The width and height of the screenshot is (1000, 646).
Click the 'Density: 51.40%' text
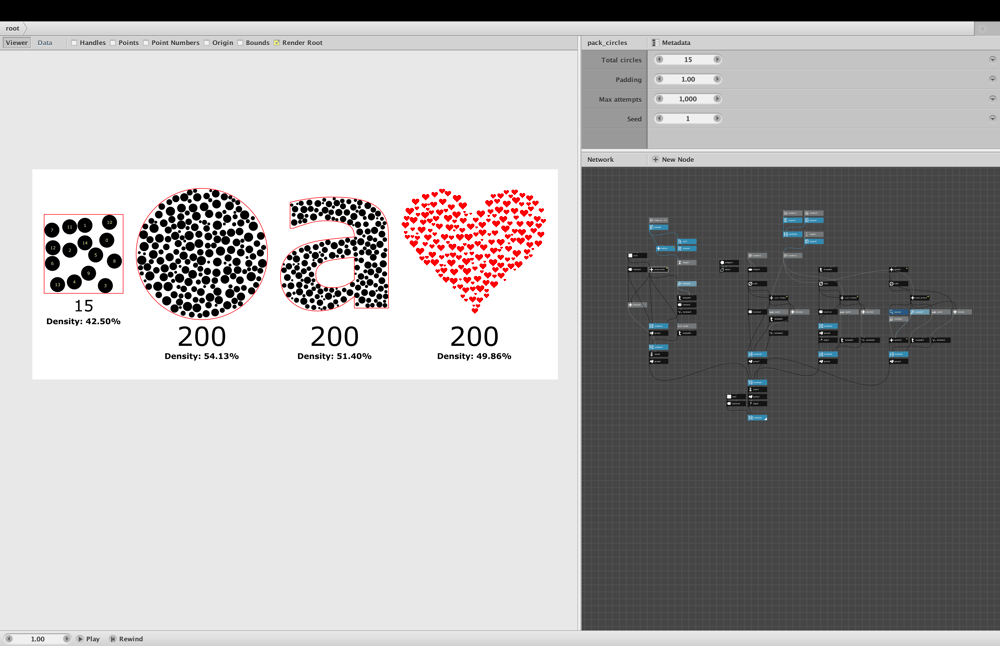[x=334, y=356]
